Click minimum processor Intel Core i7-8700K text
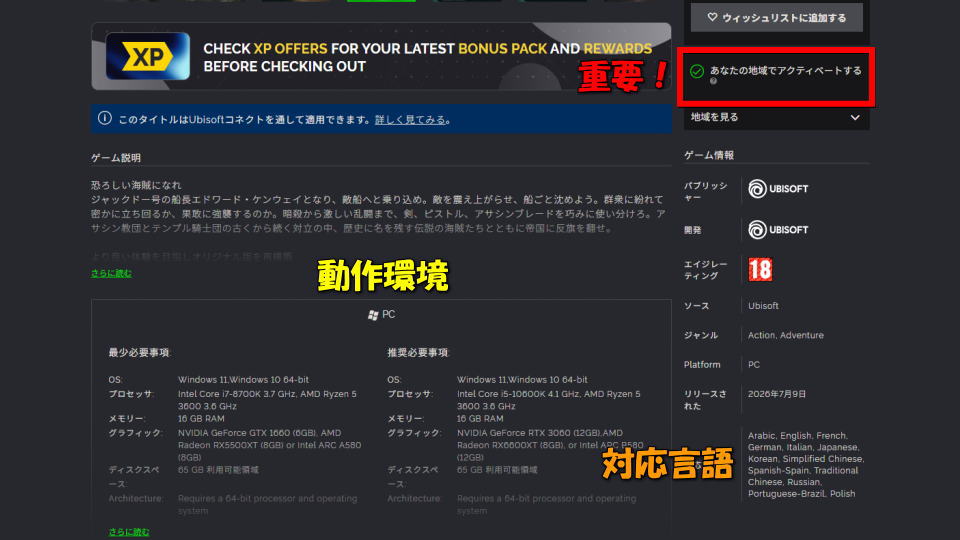 click(267, 400)
